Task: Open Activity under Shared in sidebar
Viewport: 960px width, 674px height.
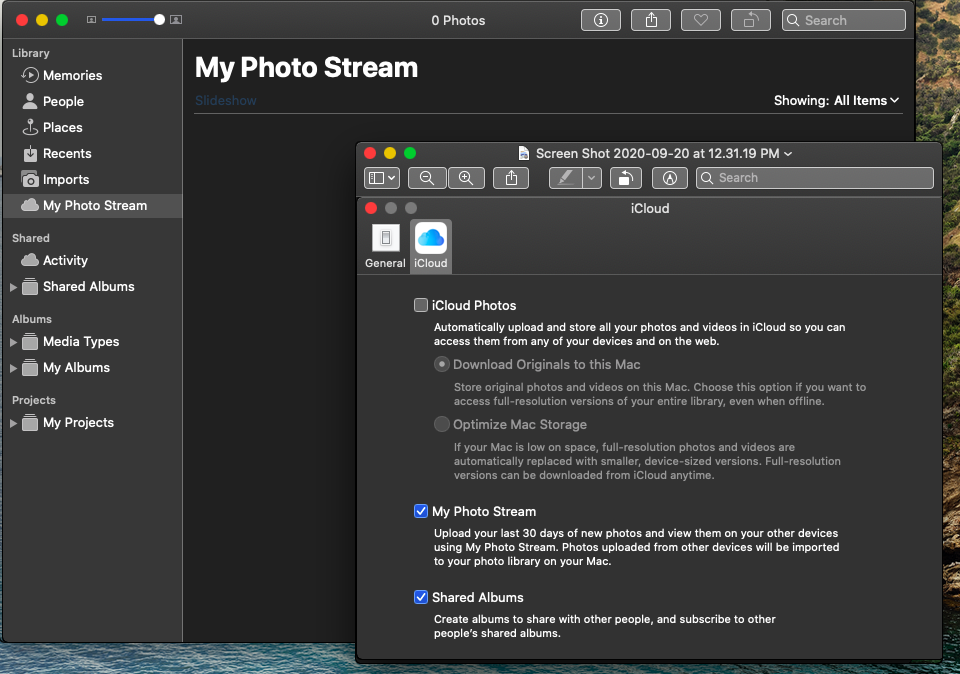Action: tap(92, 260)
